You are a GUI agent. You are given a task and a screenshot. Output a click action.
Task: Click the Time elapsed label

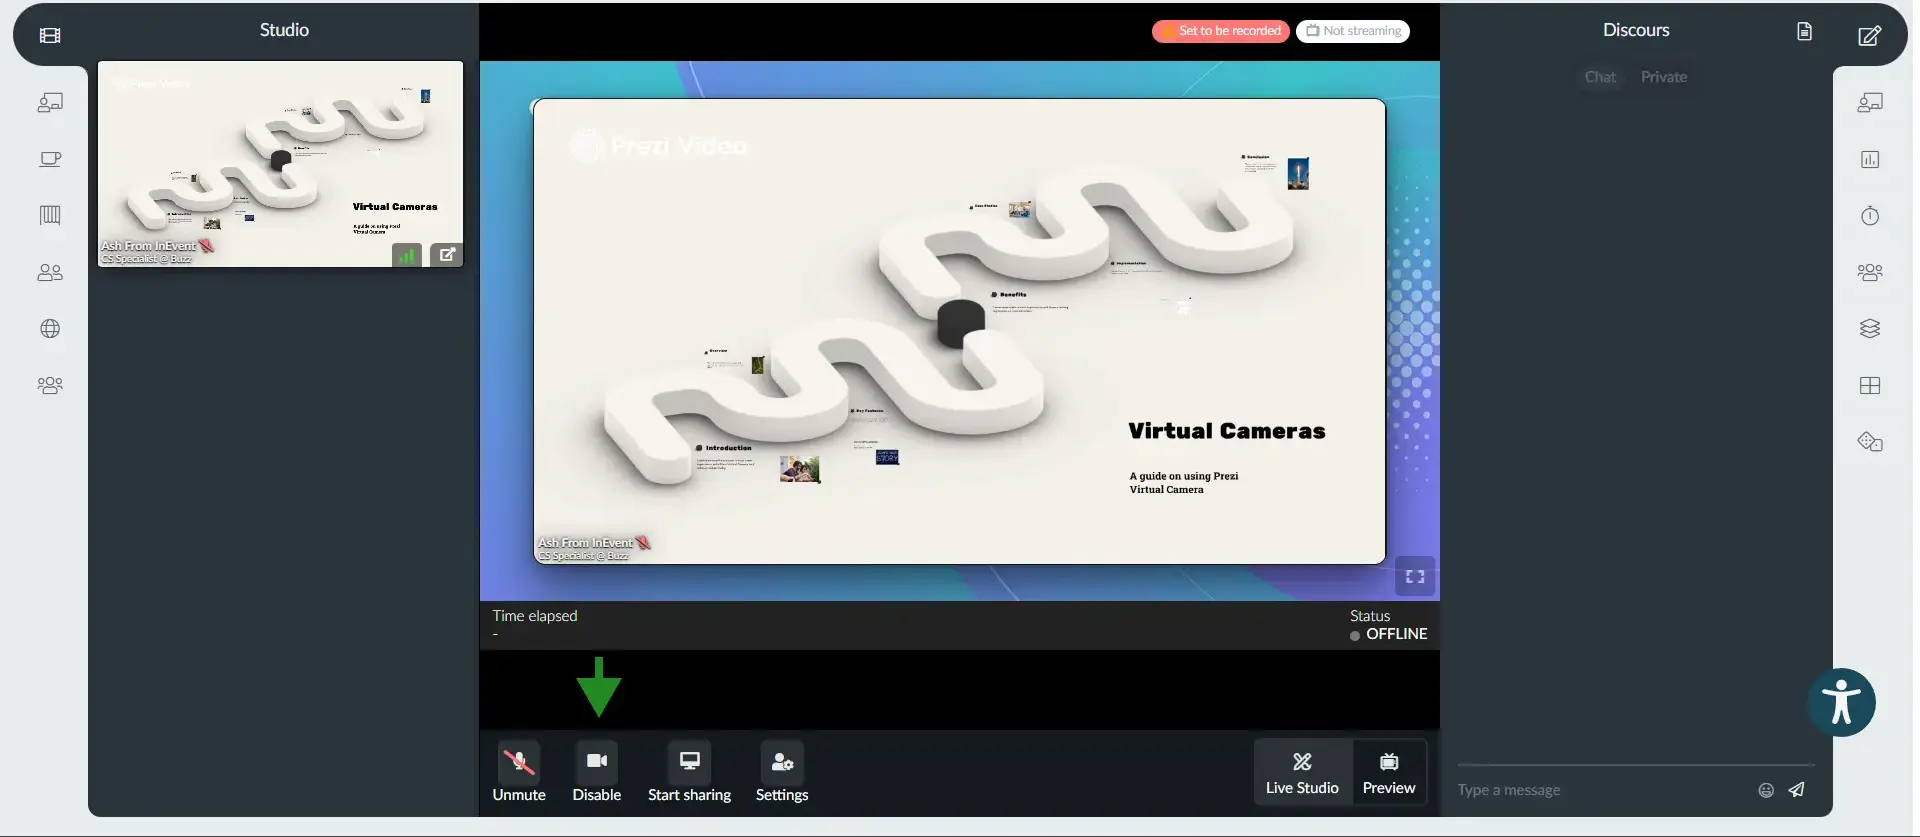(535, 616)
